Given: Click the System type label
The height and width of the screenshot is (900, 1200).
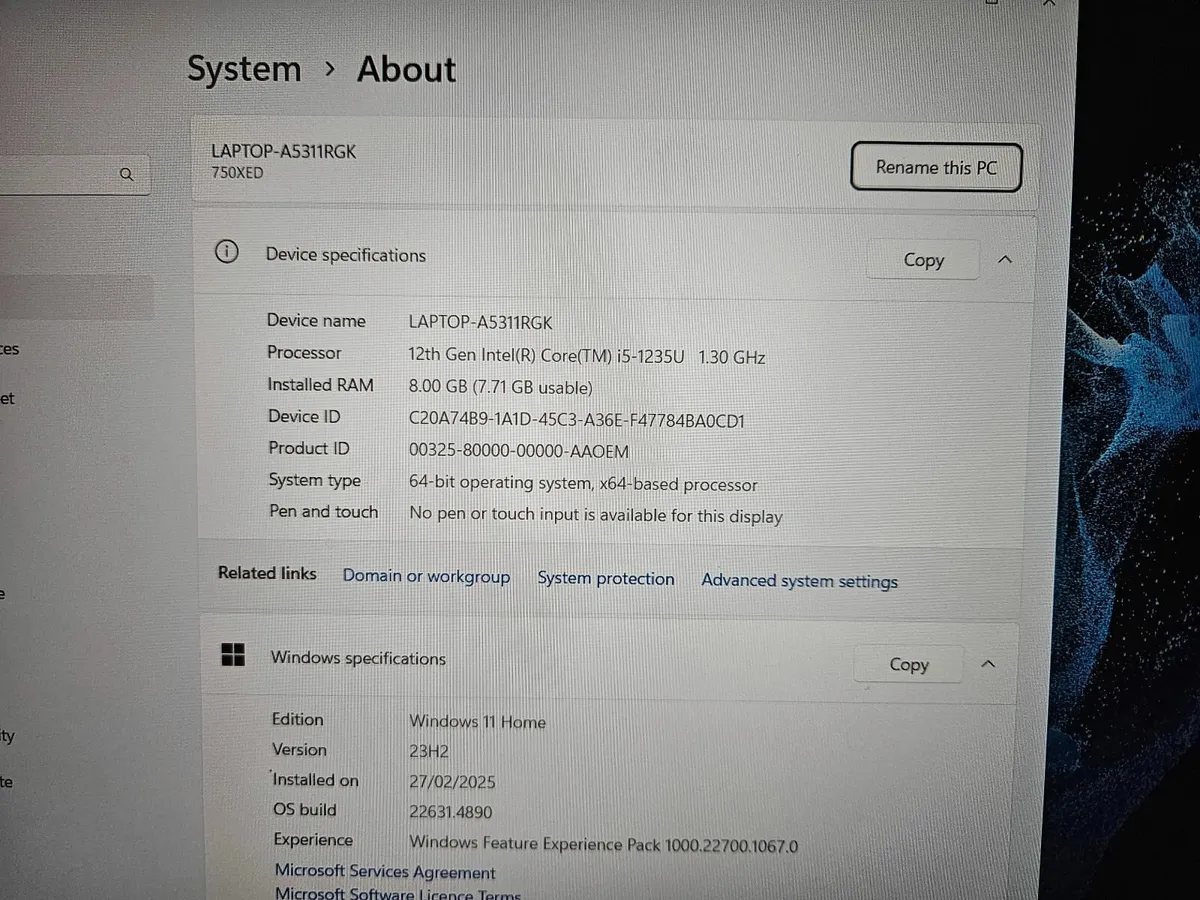Looking at the screenshot, I should 315,480.
